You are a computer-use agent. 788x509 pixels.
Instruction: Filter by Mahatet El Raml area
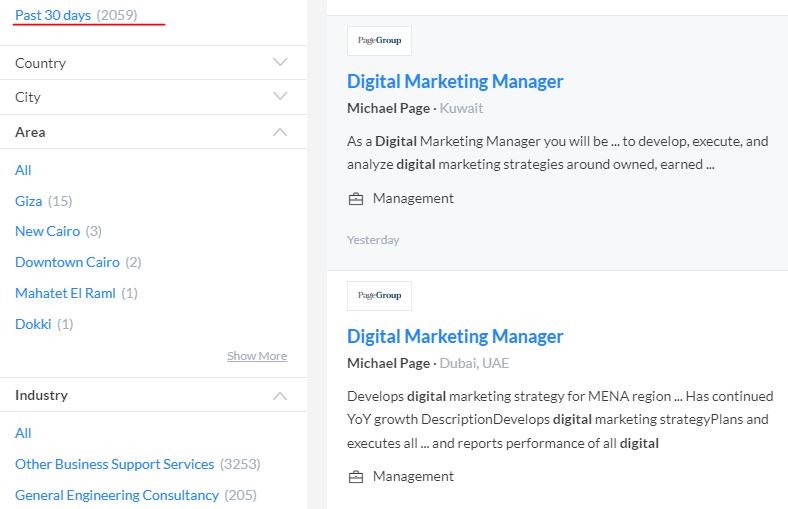[x=65, y=293]
